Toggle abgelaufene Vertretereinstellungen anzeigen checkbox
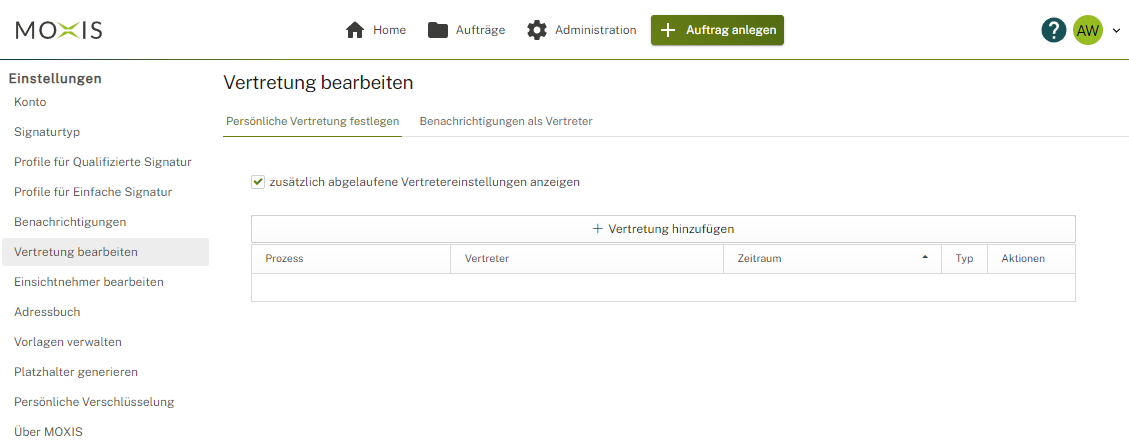The height and width of the screenshot is (446, 1129). coord(258,182)
